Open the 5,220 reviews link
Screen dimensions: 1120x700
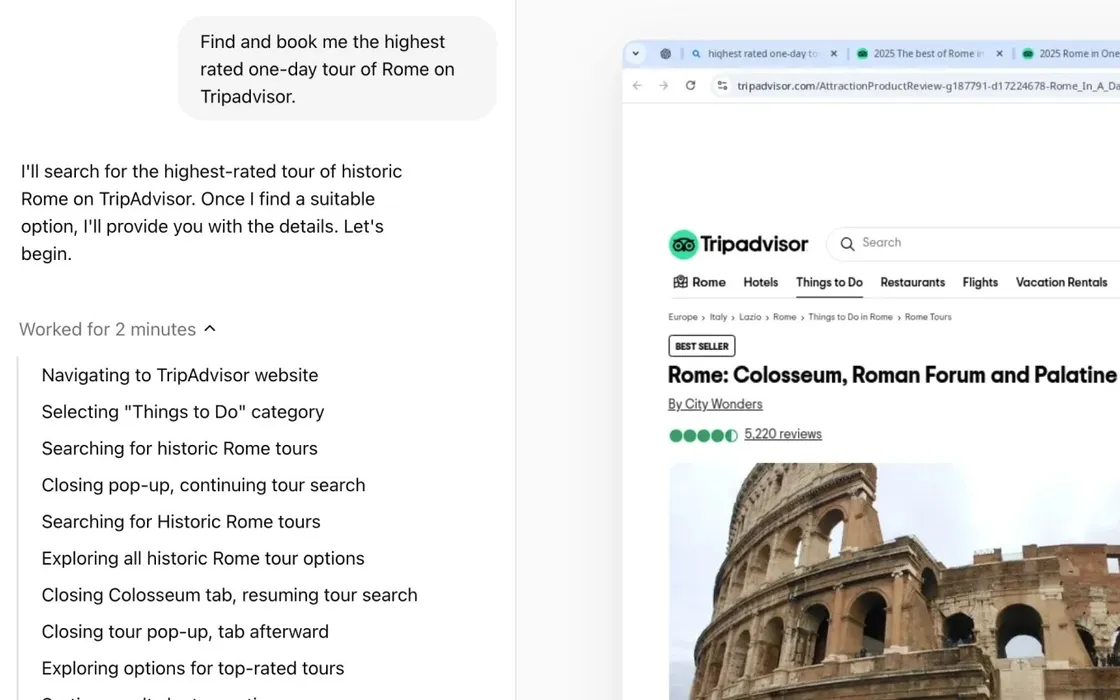pos(783,434)
